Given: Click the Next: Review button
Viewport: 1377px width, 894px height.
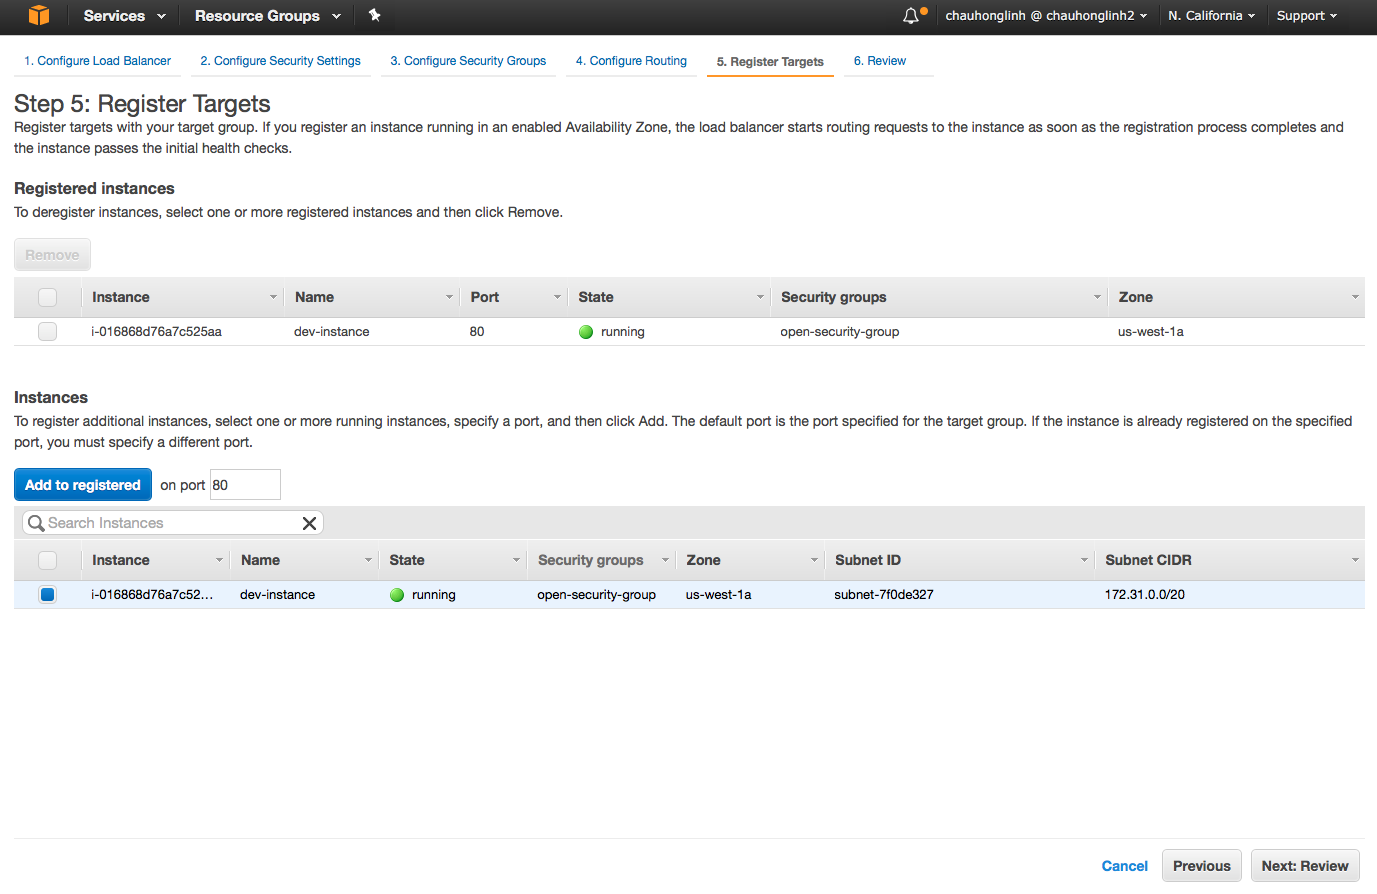Looking at the screenshot, I should pos(1304,866).
